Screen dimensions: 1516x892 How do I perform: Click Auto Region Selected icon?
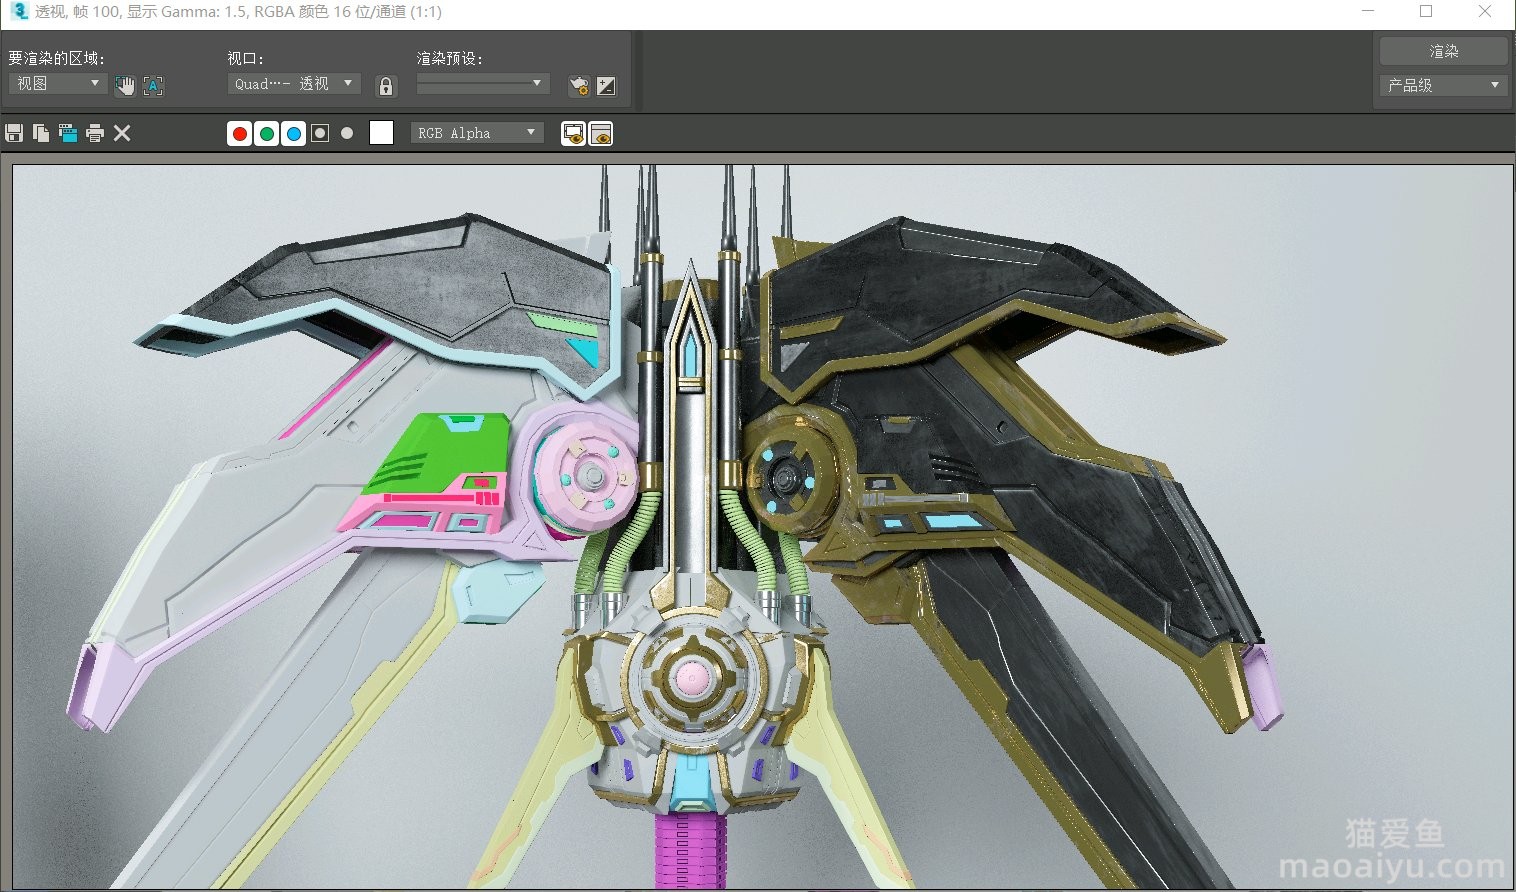(x=153, y=86)
